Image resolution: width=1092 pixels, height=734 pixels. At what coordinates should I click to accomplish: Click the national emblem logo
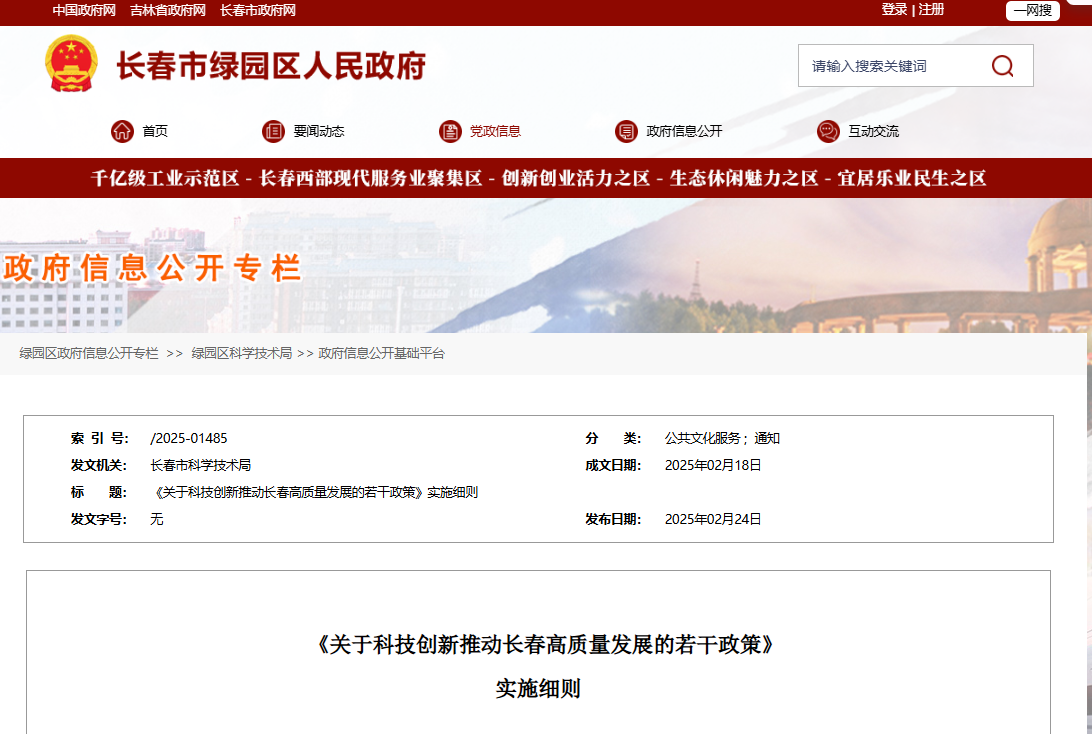pos(70,64)
